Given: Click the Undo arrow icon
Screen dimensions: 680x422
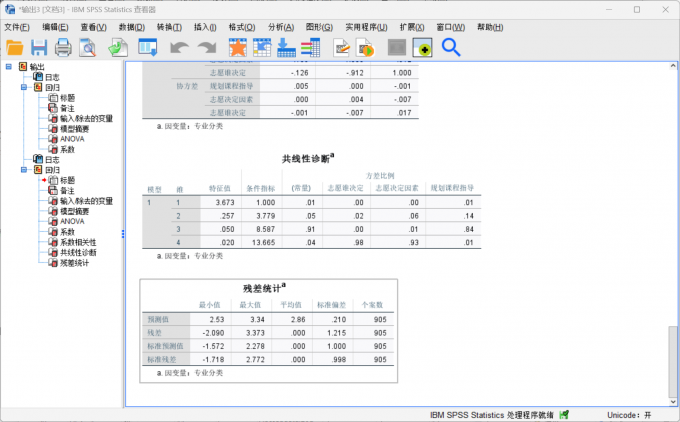Looking at the screenshot, I should click(x=179, y=47).
